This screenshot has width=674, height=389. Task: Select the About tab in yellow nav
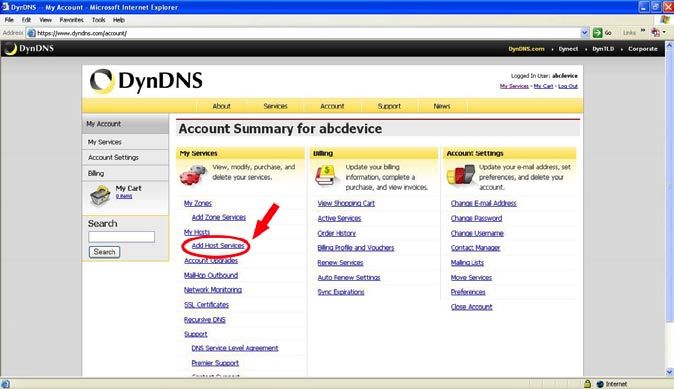point(221,106)
